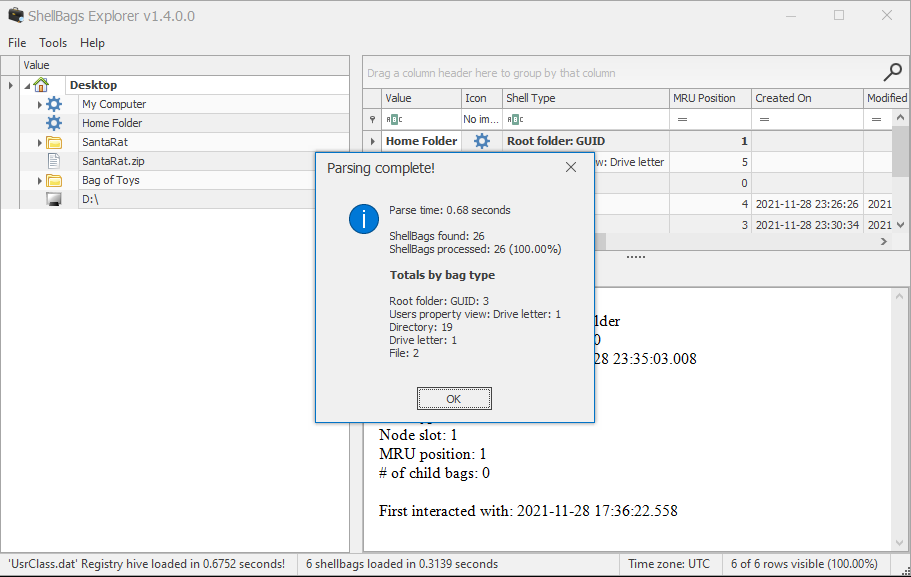Viewport: 911px width, 577px height.
Task: Collapse the Desktop tree node
Action: click(x=27, y=85)
